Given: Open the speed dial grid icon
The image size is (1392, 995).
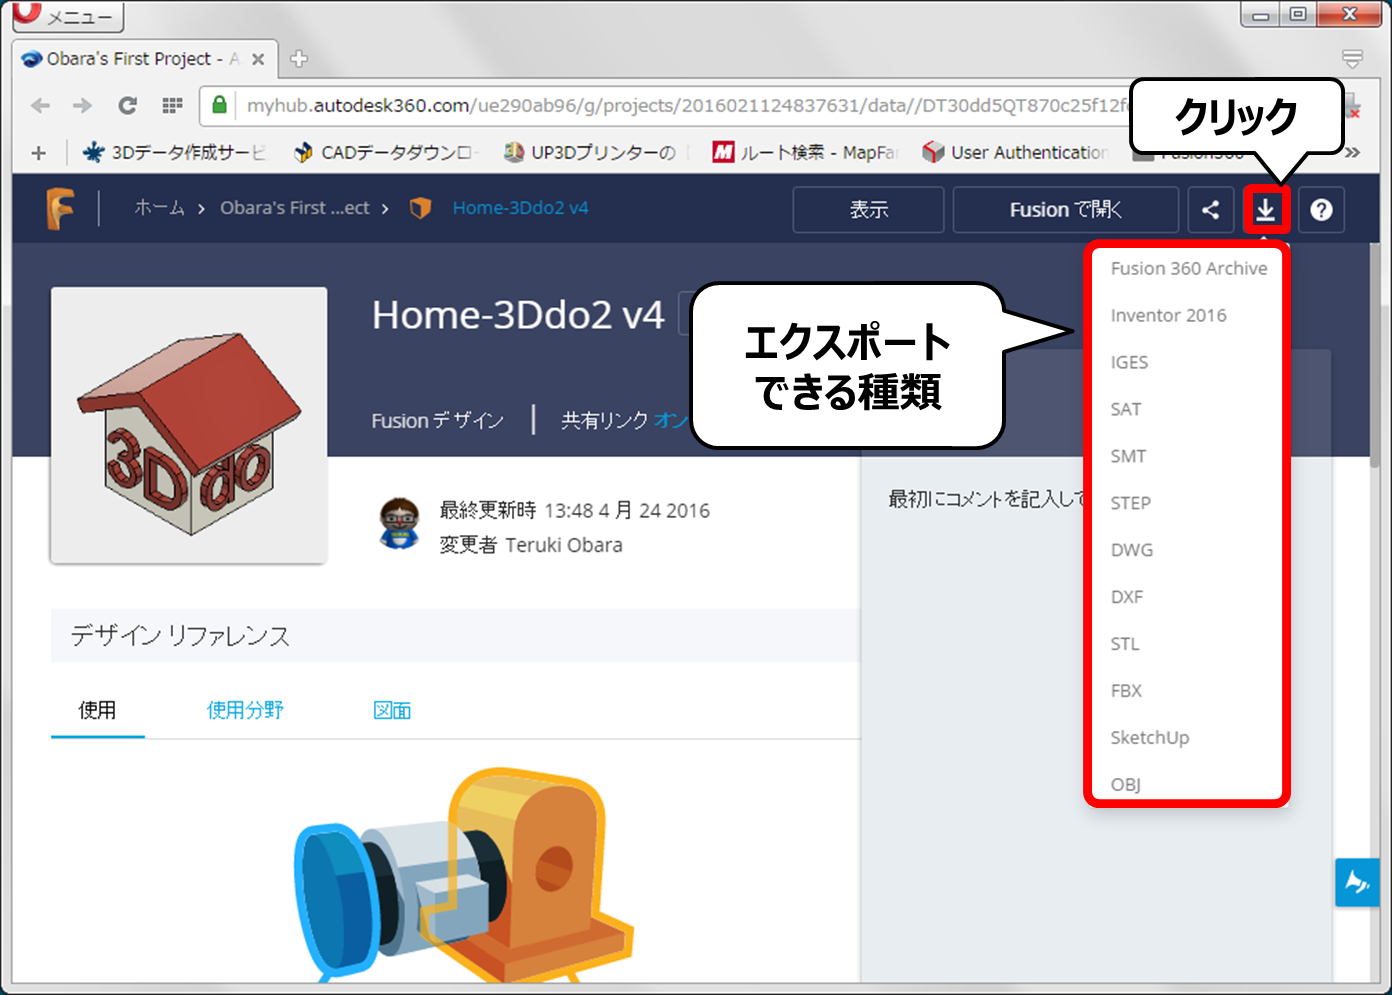Looking at the screenshot, I should click(x=172, y=105).
